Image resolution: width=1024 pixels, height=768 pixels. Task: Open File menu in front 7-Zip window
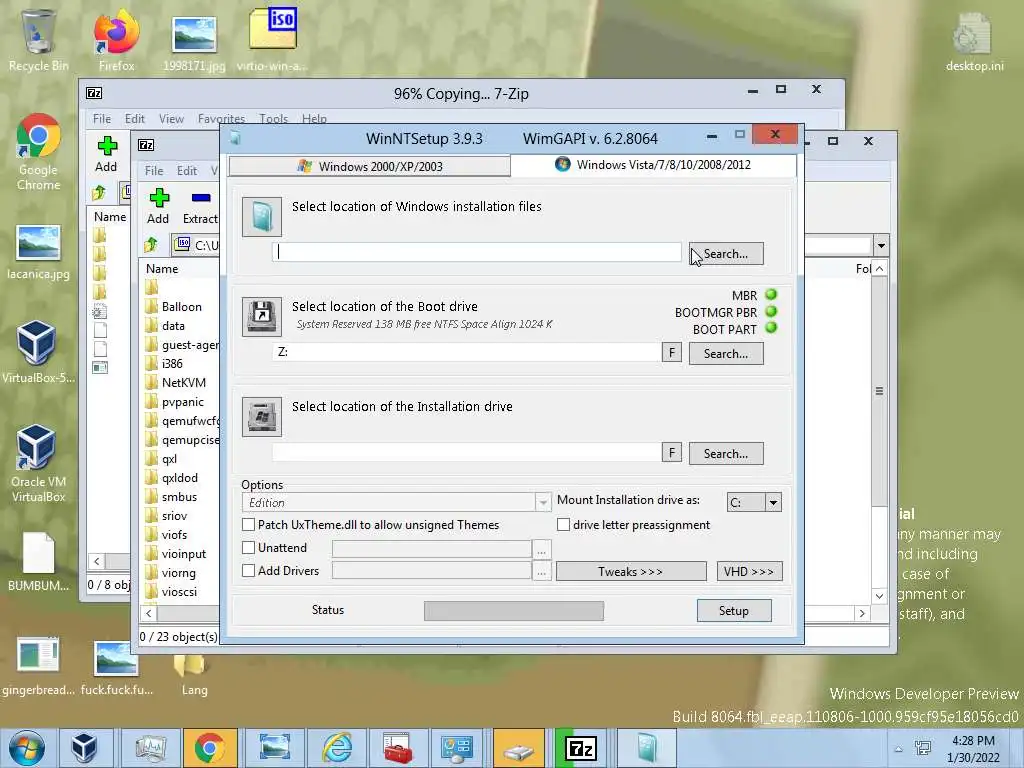coord(154,170)
